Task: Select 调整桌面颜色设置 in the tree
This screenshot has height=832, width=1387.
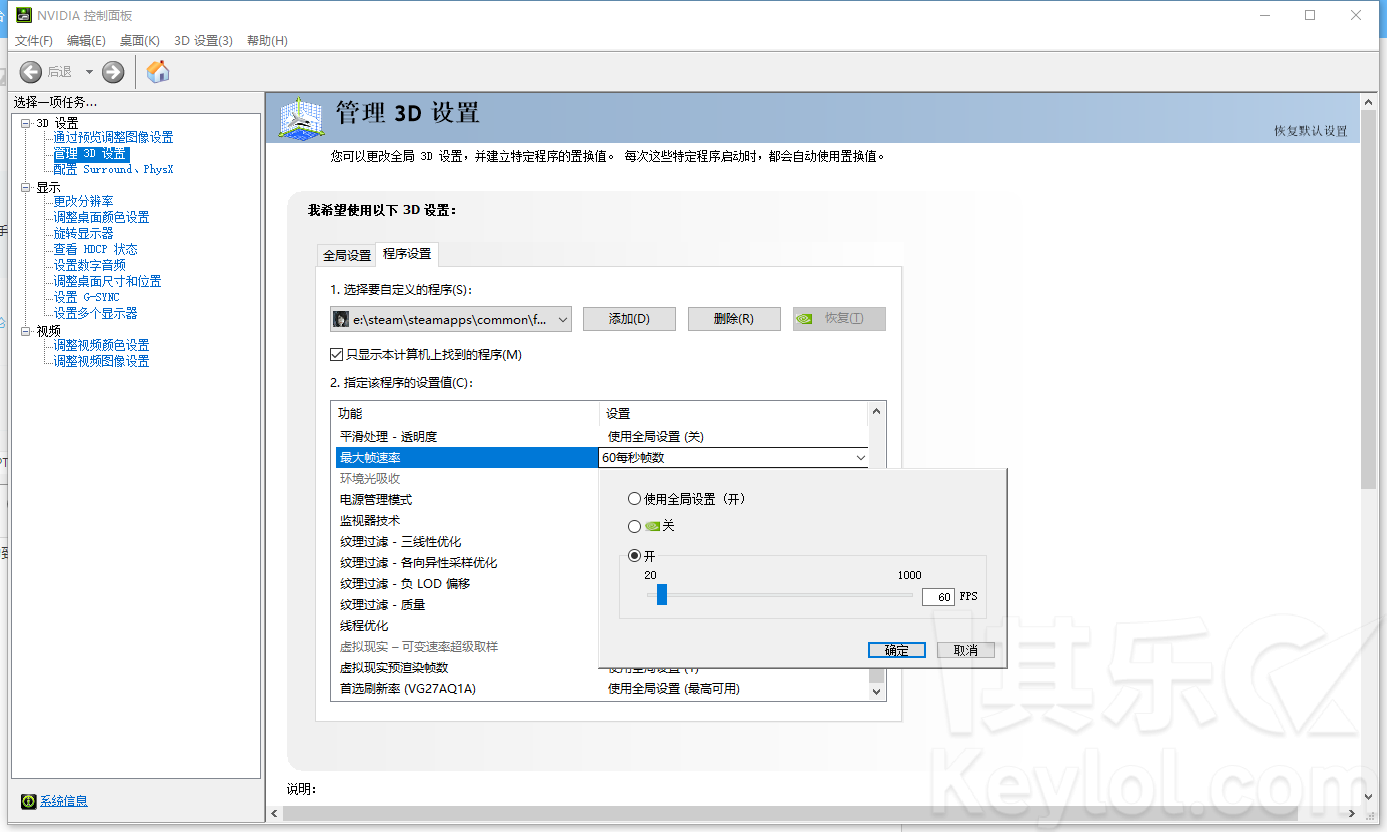Action: [101, 217]
